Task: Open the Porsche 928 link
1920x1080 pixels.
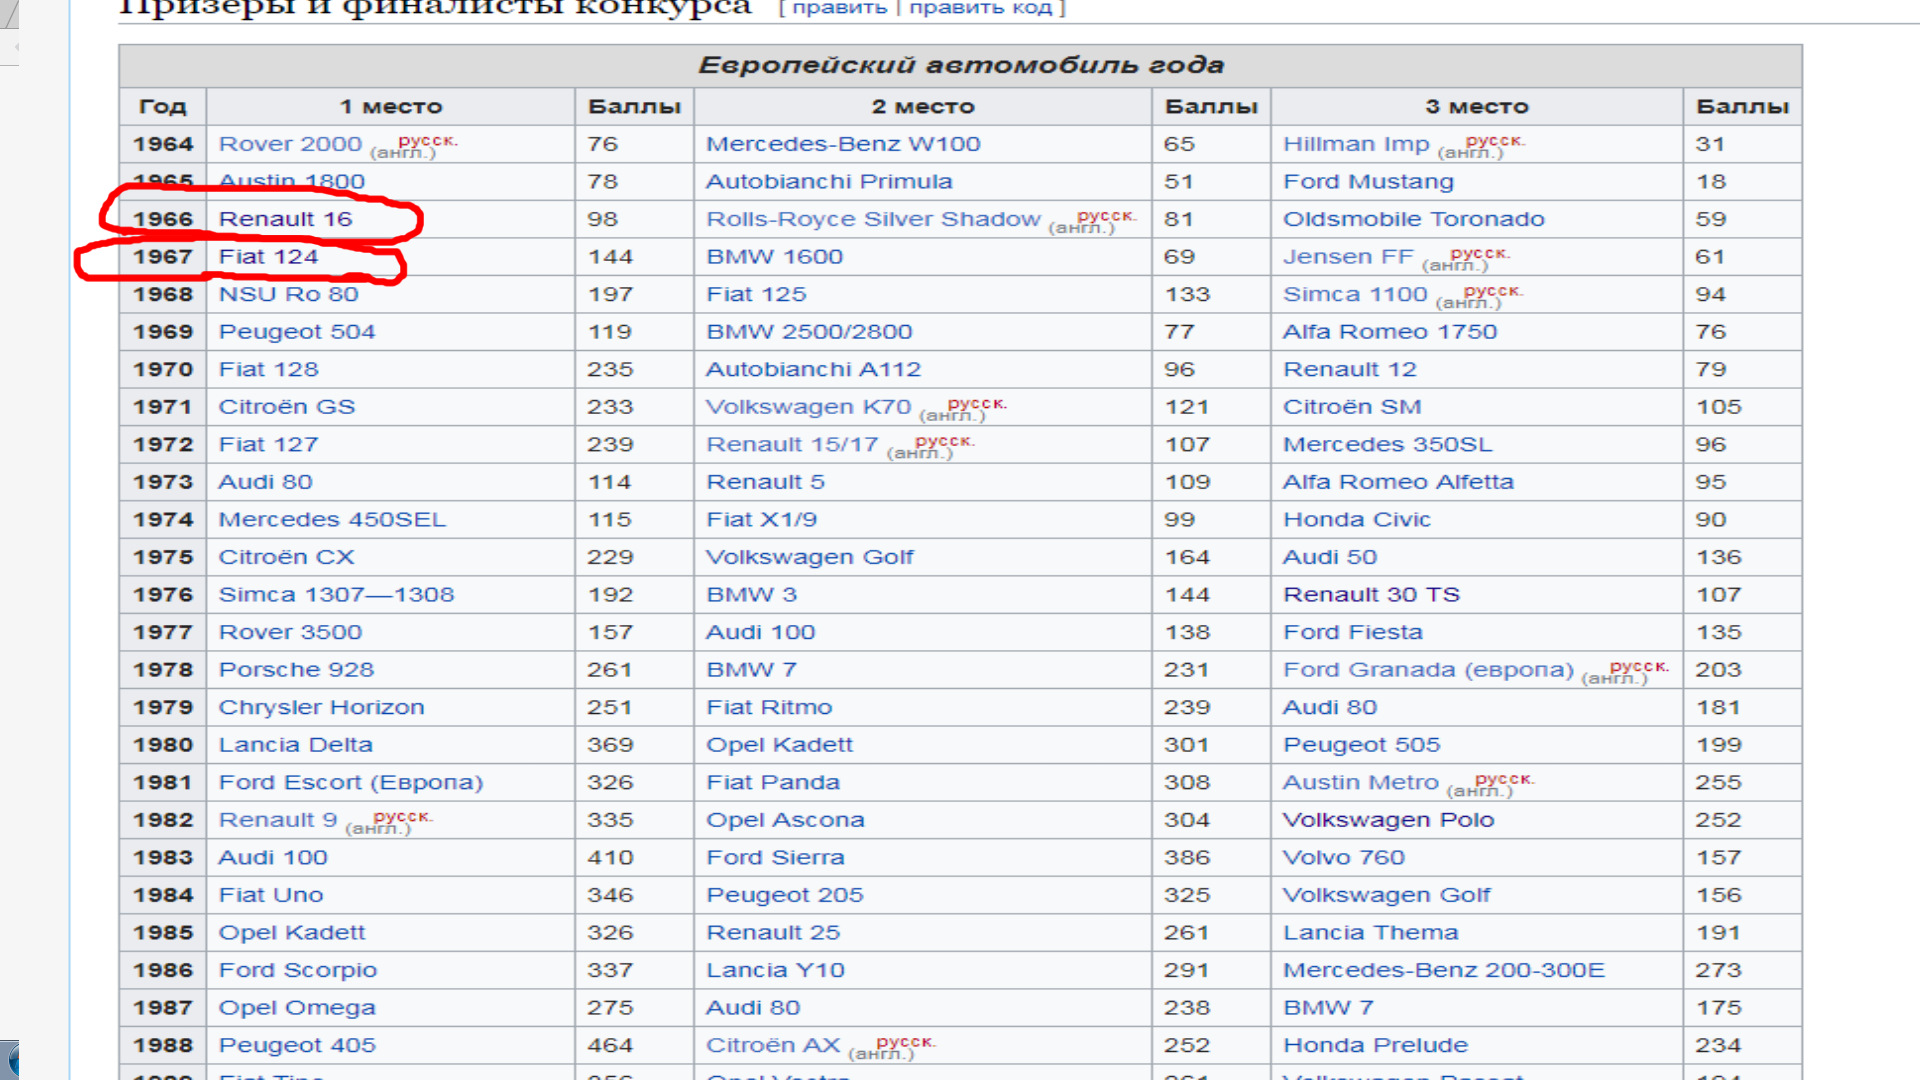Action: tap(296, 670)
